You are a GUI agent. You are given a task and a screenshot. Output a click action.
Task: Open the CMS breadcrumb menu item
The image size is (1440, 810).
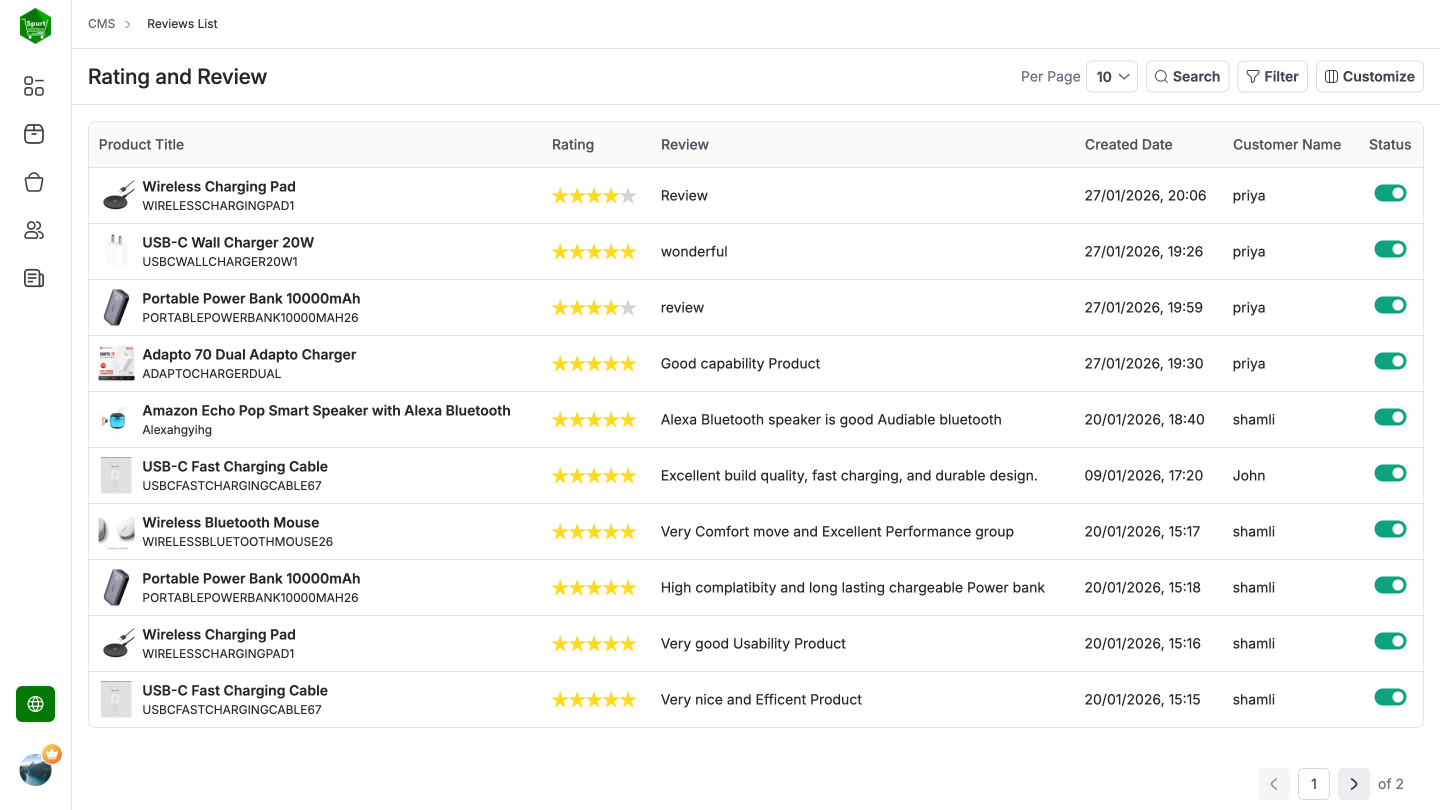tap(102, 23)
